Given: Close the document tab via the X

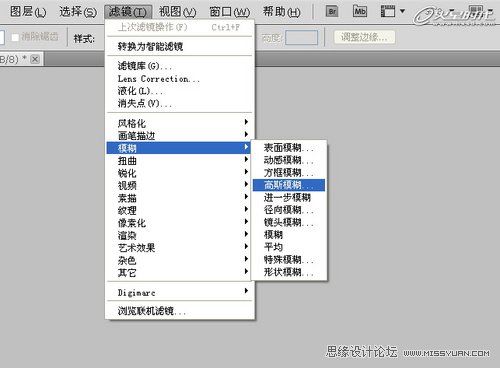Looking at the screenshot, I should pyautogui.click(x=35, y=59).
